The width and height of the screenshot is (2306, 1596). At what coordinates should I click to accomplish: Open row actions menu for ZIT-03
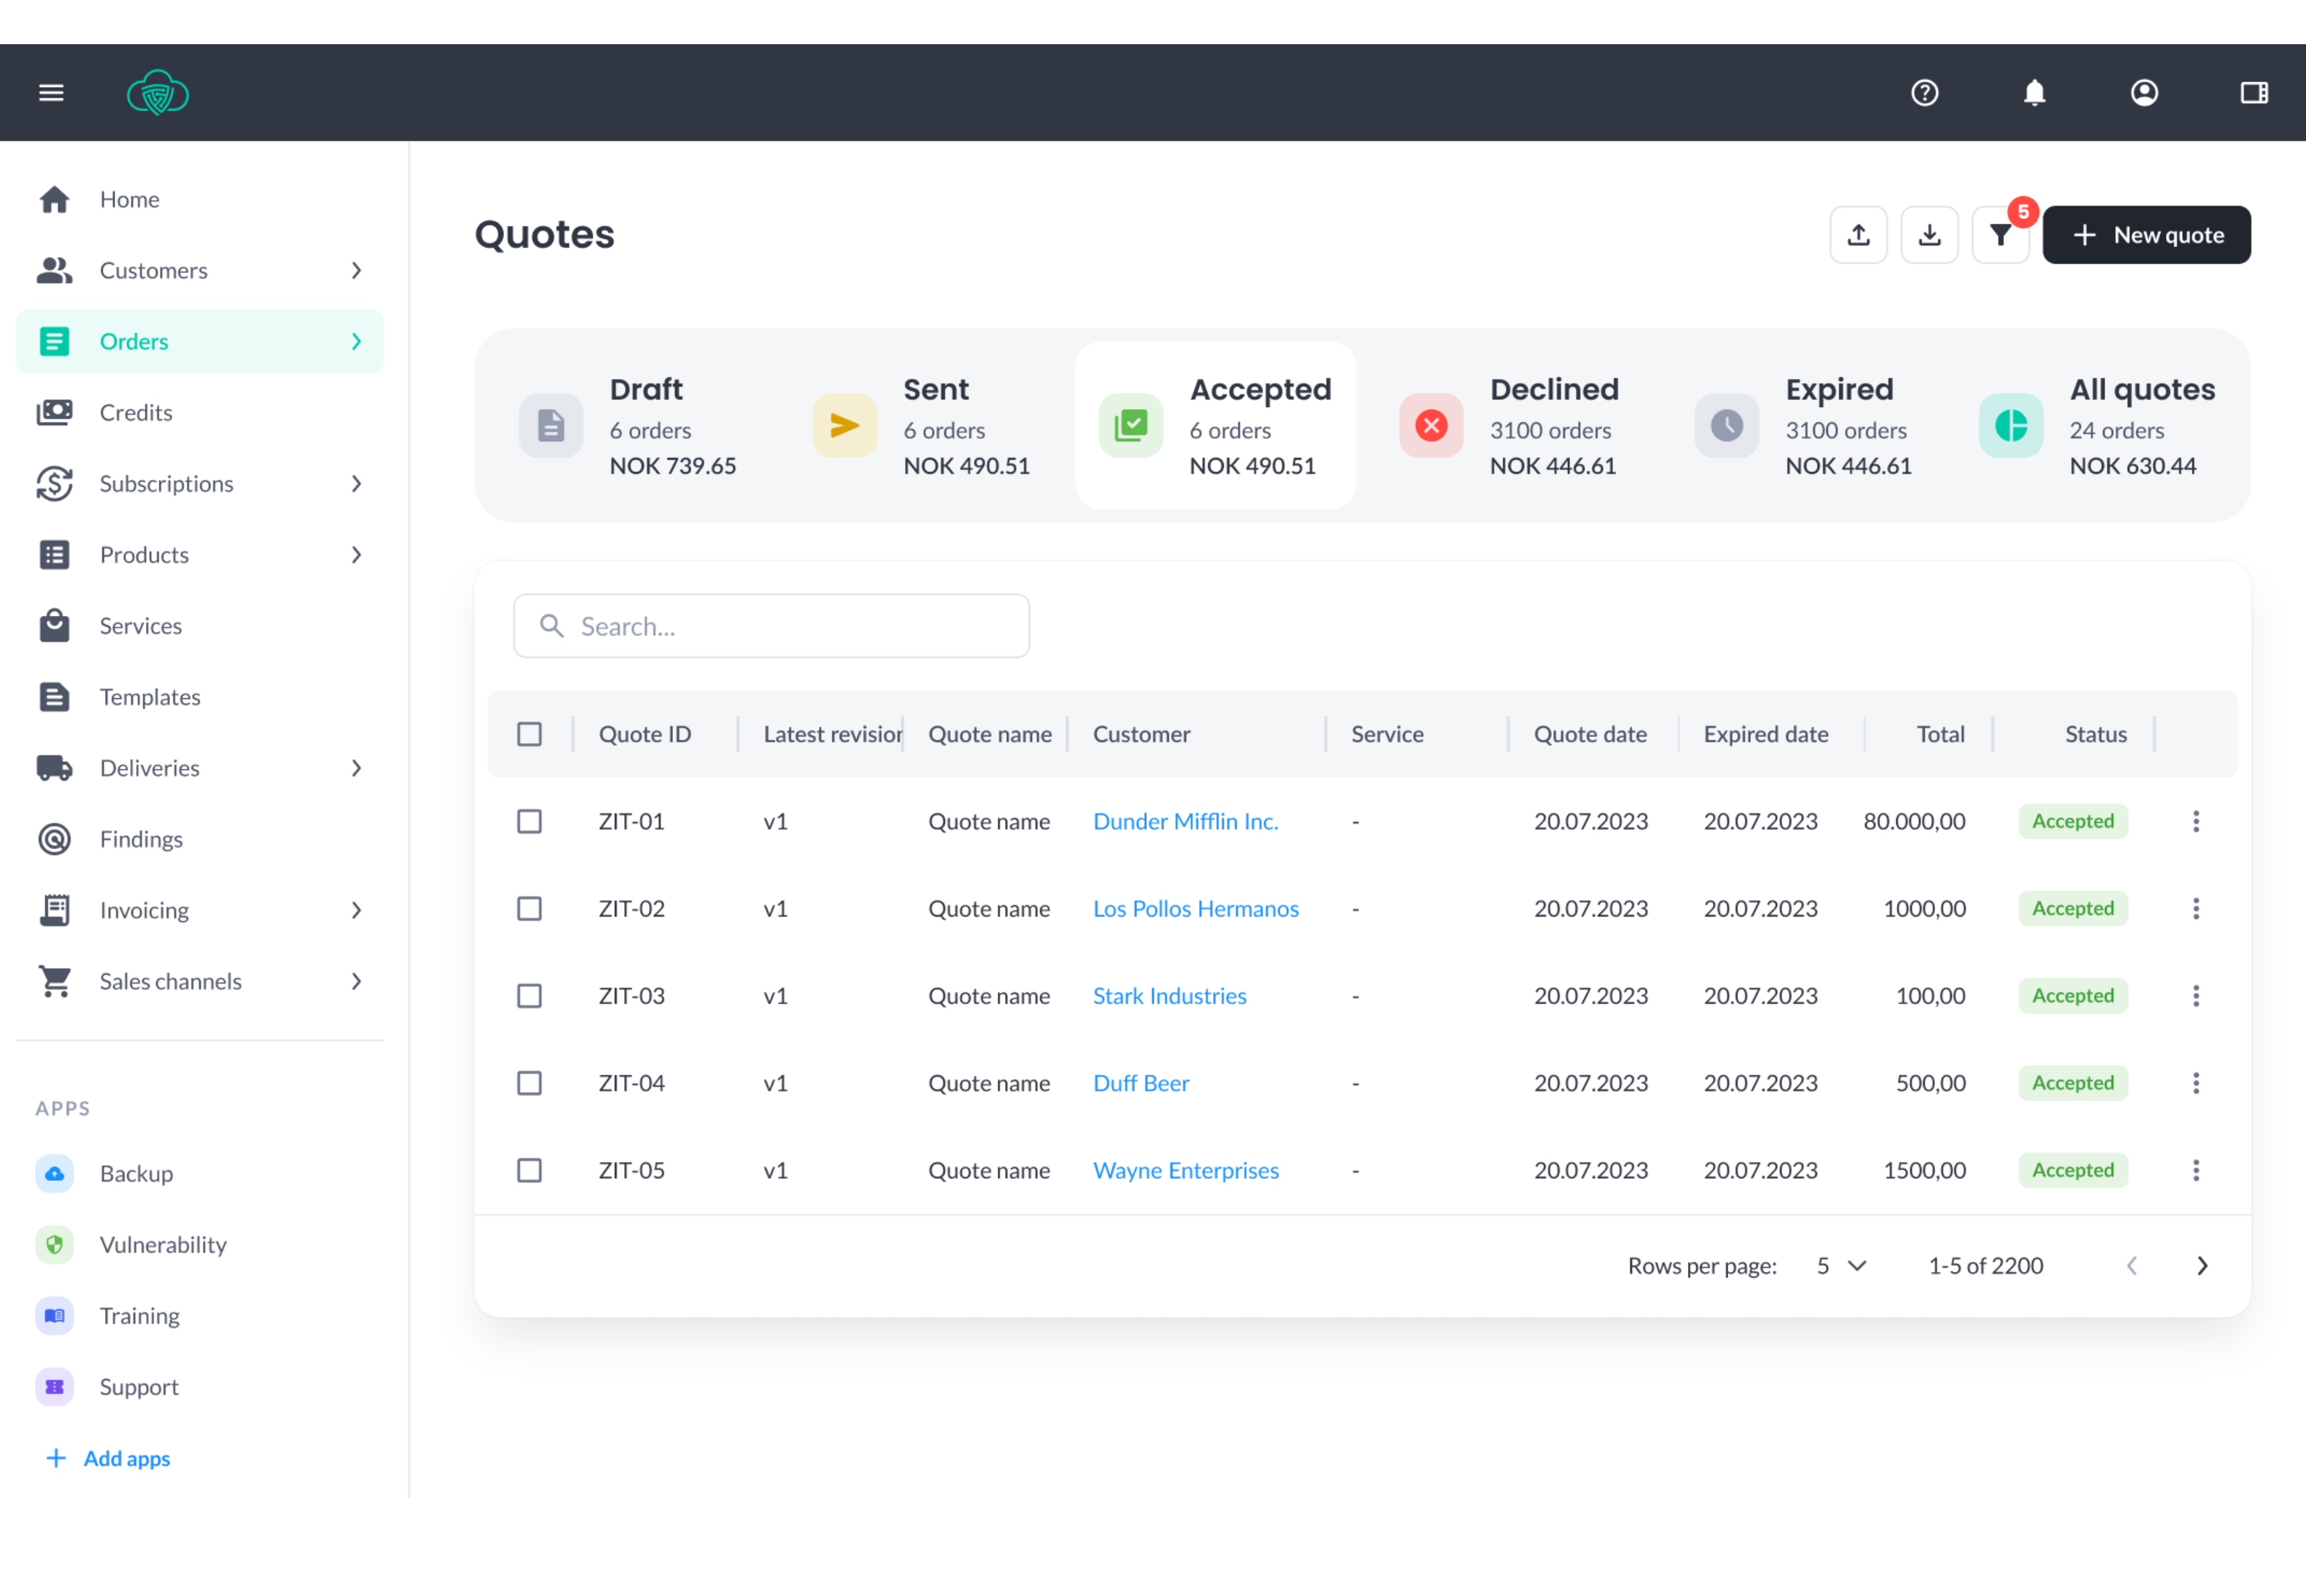click(x=2196, y=996)
